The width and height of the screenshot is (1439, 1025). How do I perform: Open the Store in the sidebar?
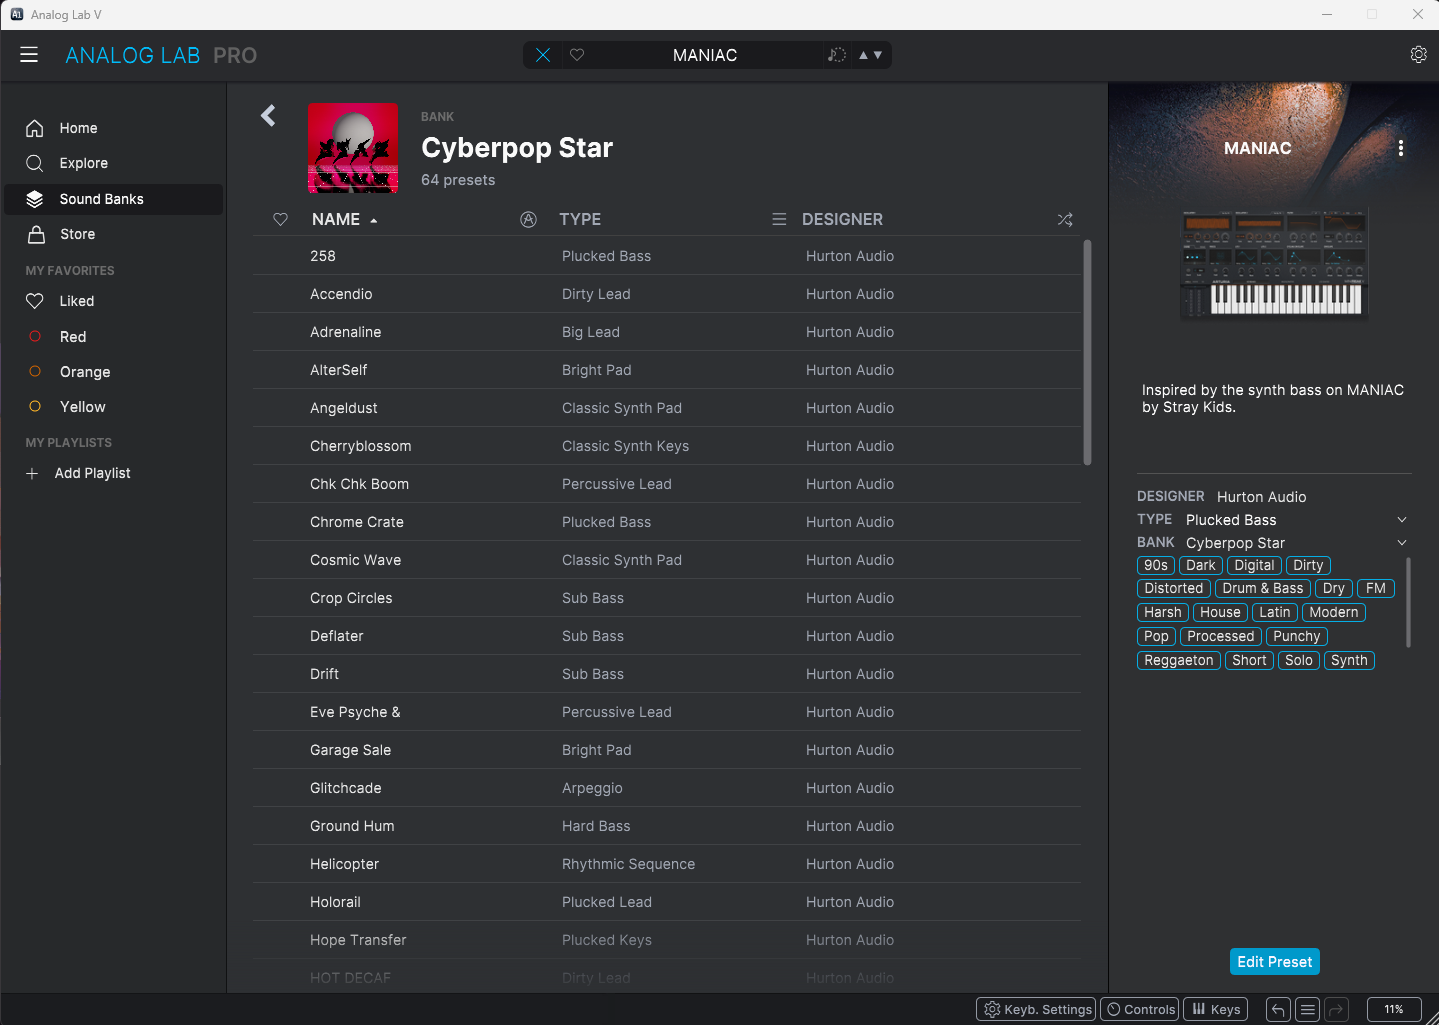tap(114, 234)
